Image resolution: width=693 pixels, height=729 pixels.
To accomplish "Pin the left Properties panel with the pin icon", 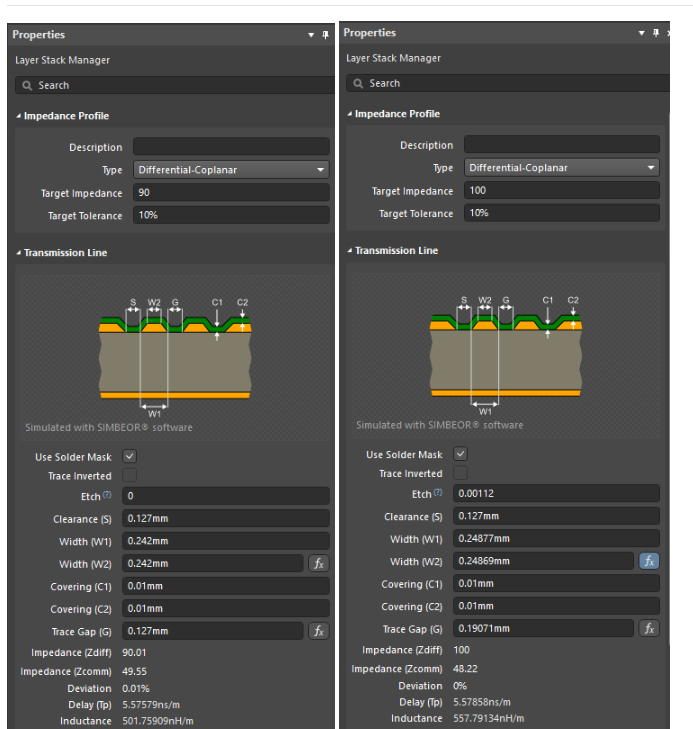I will (x=325, y=35).
